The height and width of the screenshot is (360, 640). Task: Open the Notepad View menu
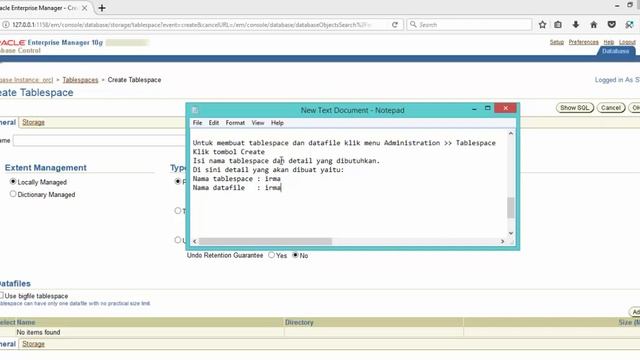[x=258, y=122]
